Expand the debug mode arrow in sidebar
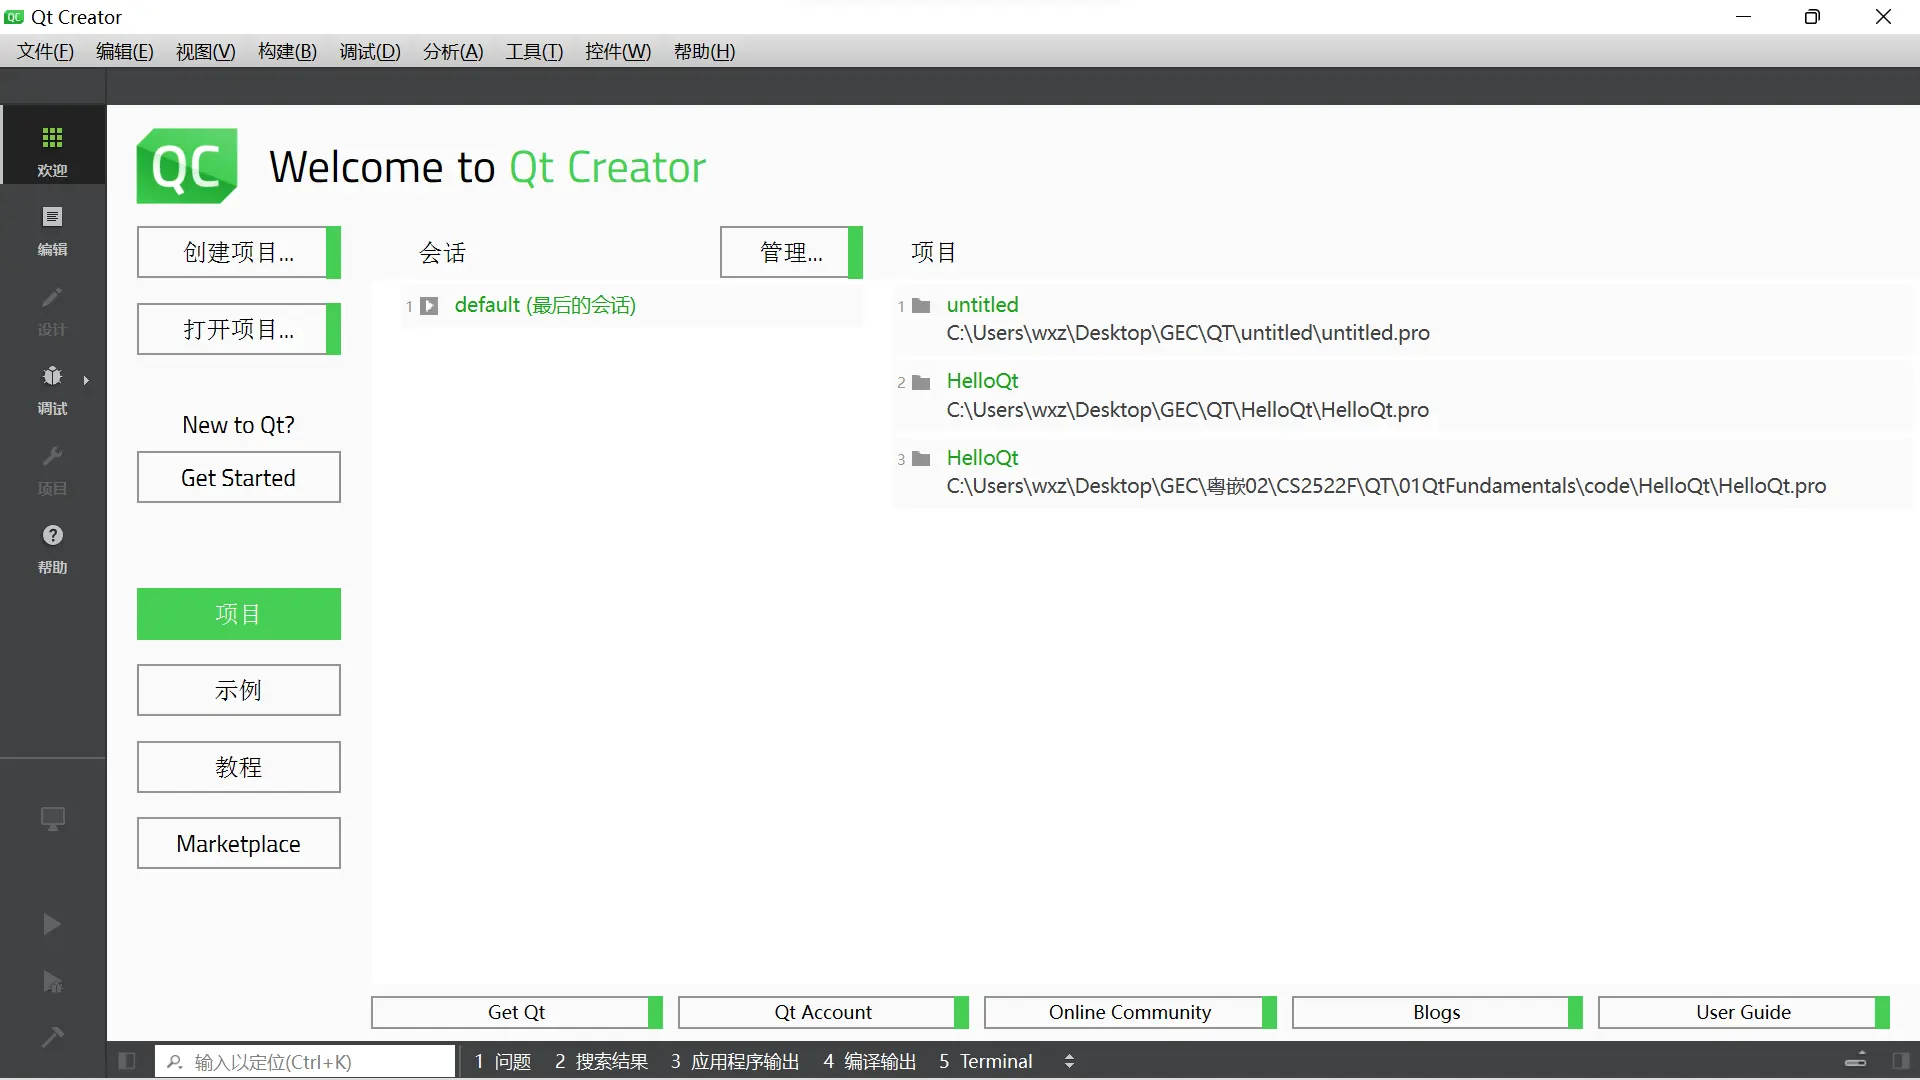 click(86, 380)
